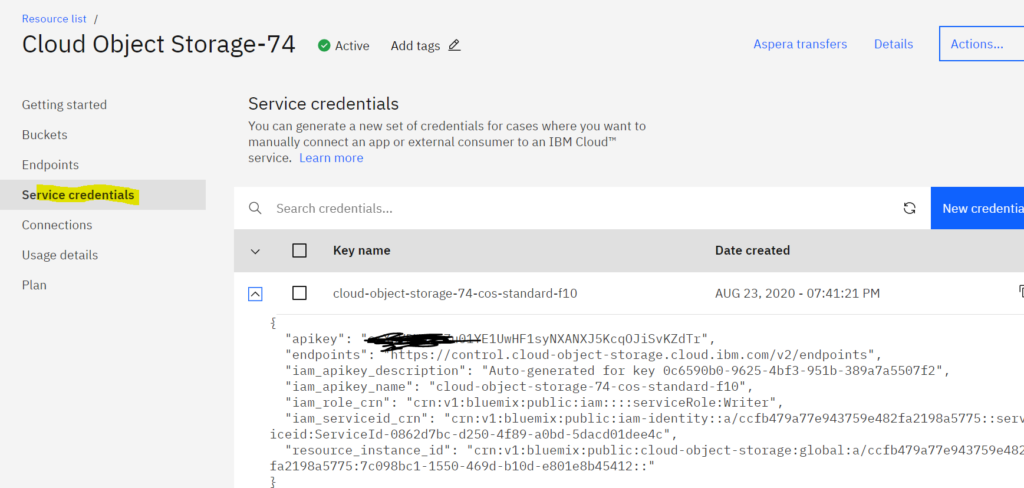Click Add tags label
Image resolution: width=1024 pixels, height=488 pixels.
coord(415,46)
